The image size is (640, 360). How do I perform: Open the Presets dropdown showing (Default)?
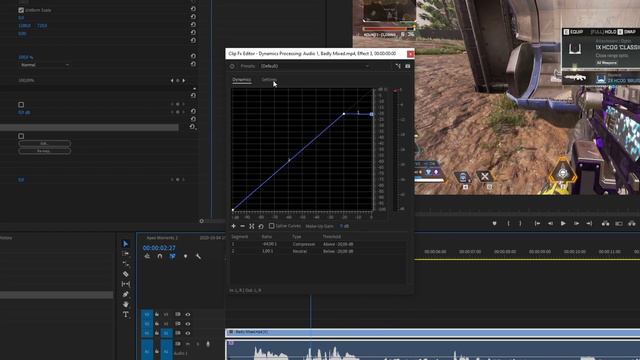tap(314, 66)
